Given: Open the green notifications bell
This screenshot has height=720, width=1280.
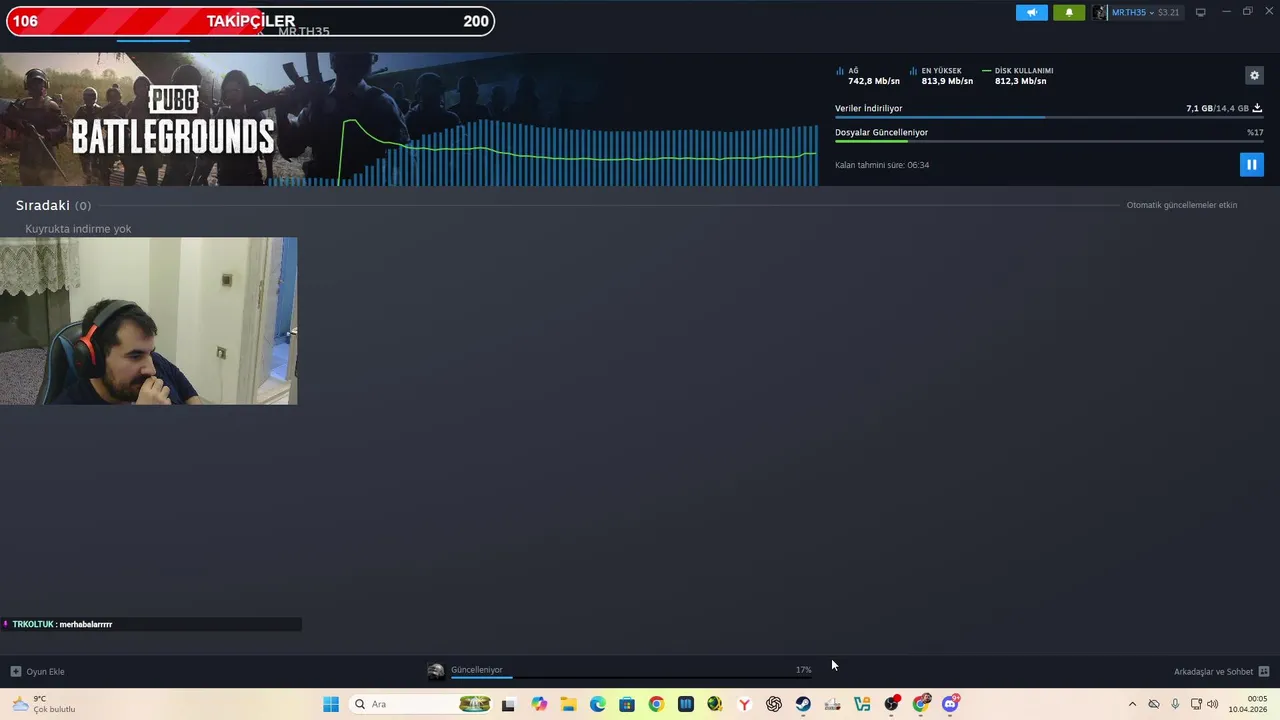Looking at the screenshot, I should coord(1069,12).
